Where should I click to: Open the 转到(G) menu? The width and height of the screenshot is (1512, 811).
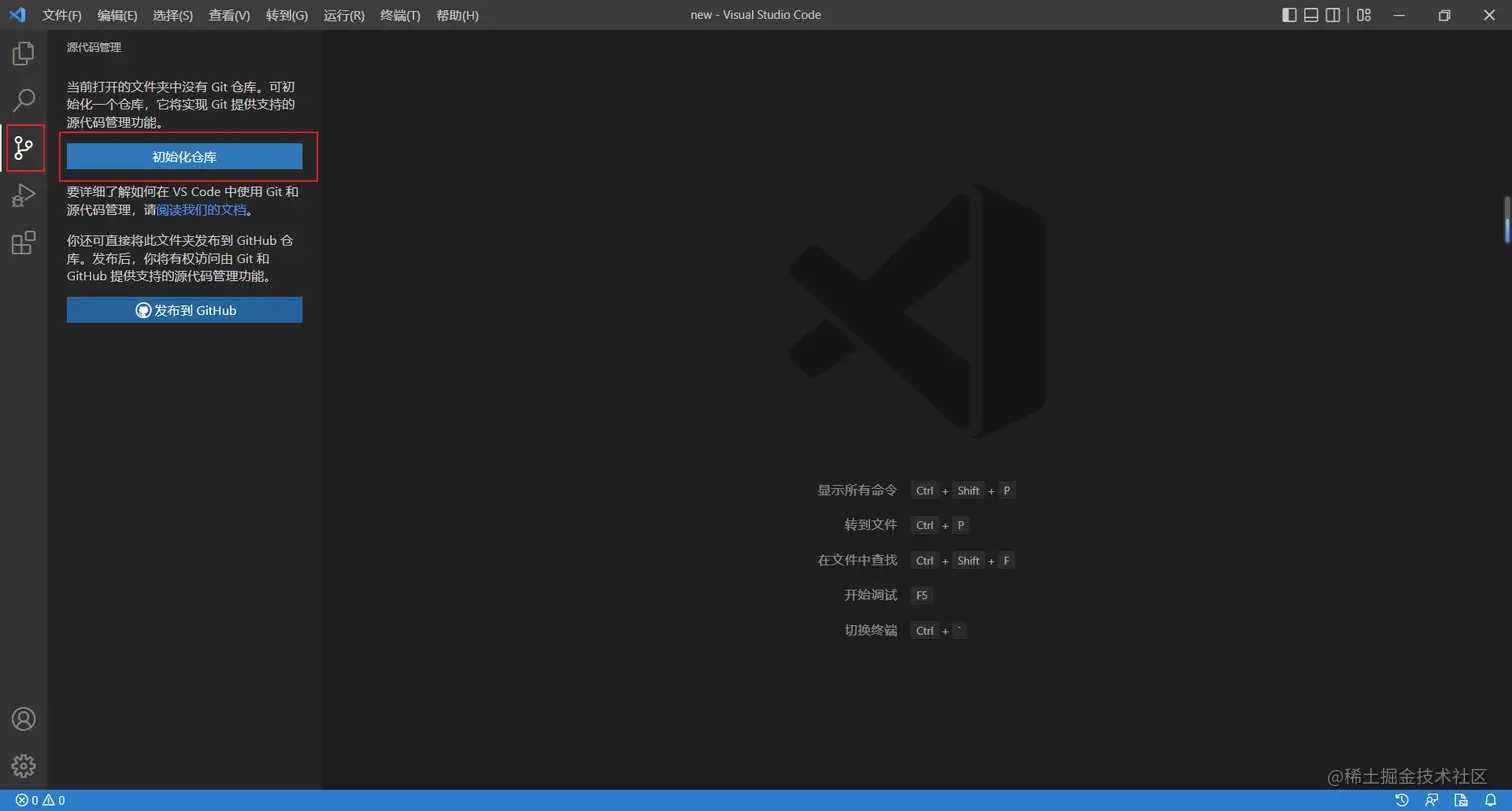click(287, 15)
